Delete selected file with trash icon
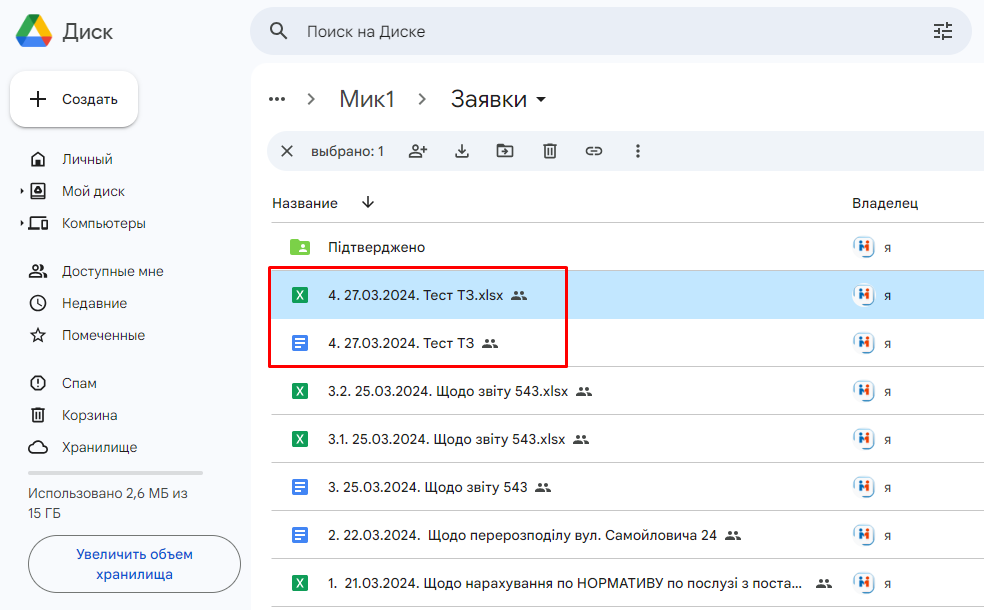This screenshot has width=984, height=610. [x=550, y=151]
